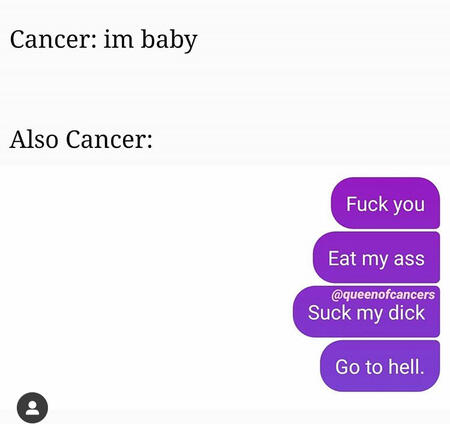Open the @queenofcancers watermark handle
The height and width of the screenshot is (424, 450).
tap(383, 295)
